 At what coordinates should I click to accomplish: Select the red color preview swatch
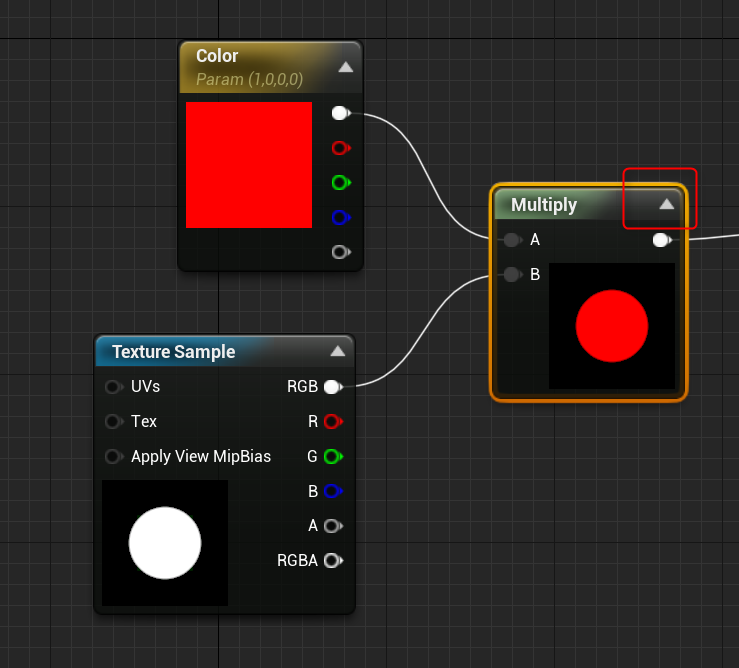coord(249,165)
